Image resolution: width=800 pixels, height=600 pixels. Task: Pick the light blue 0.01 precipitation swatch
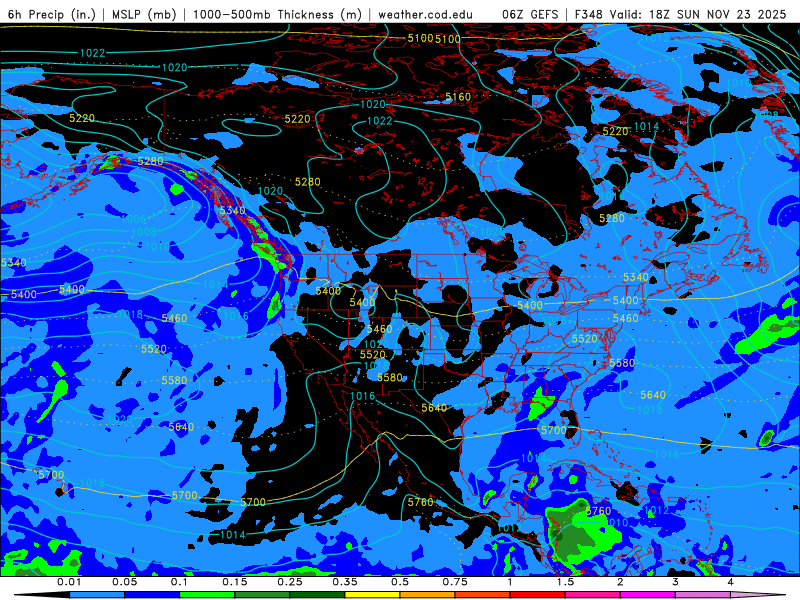pos(97,595)
